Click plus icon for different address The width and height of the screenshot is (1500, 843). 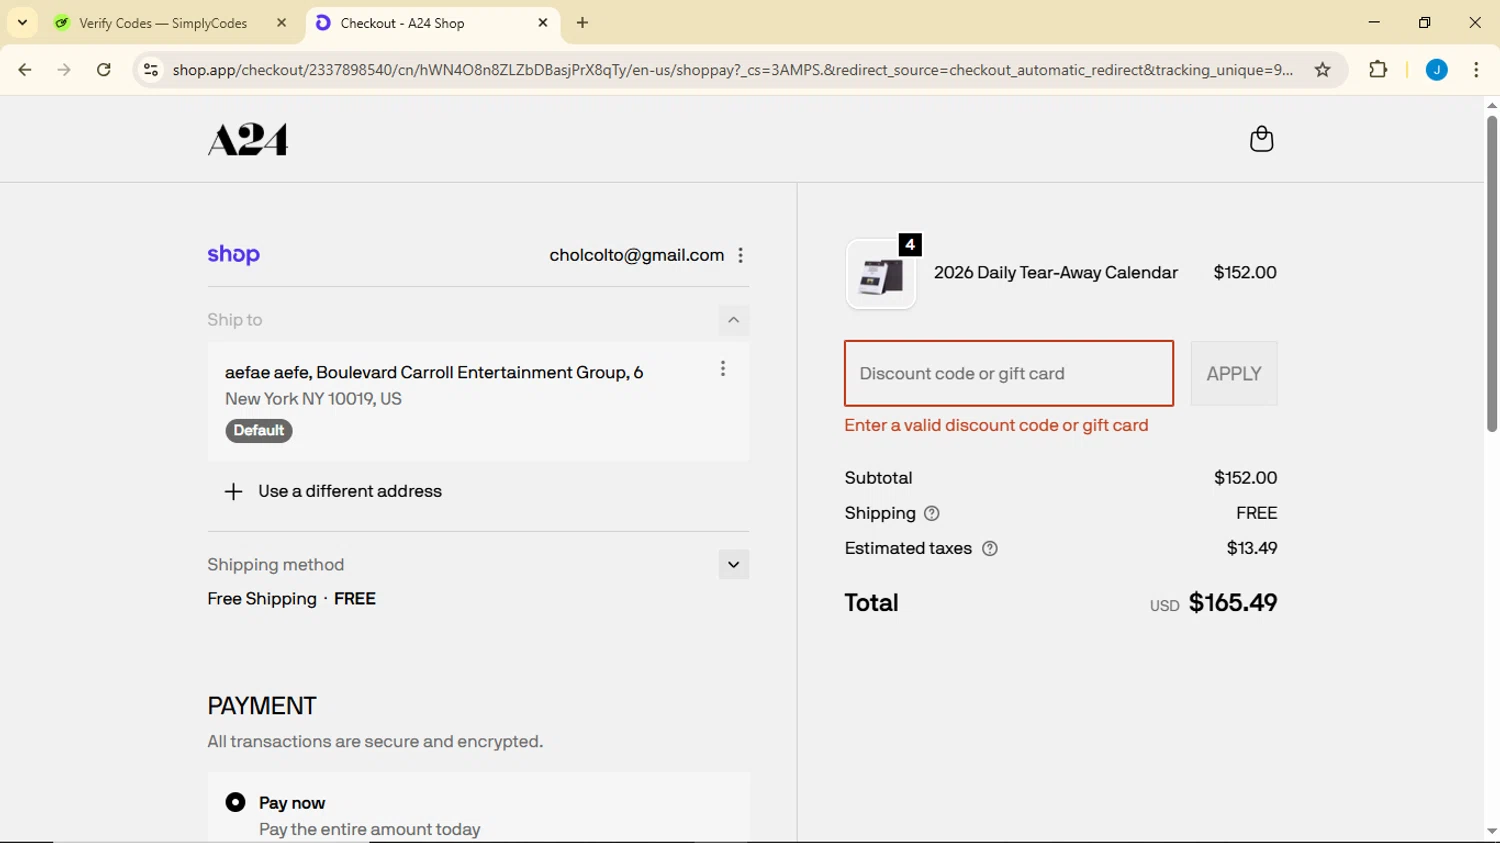tap(233, 492)
